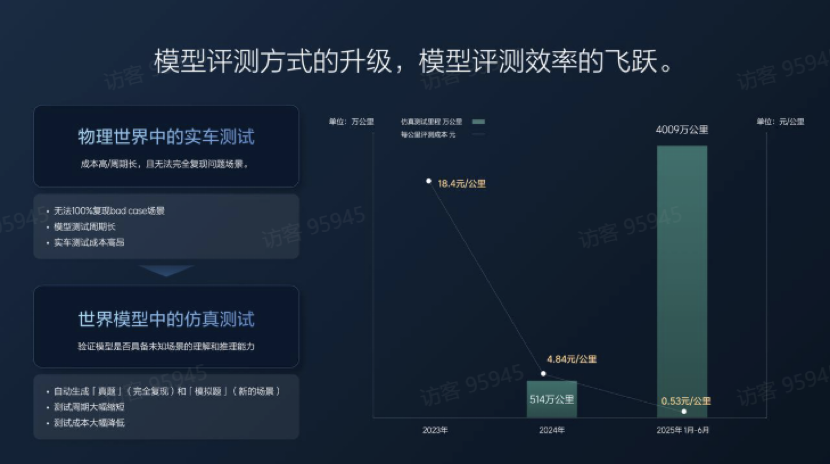Click the right axis label '单位: 元/公里'

pos(780,122)
